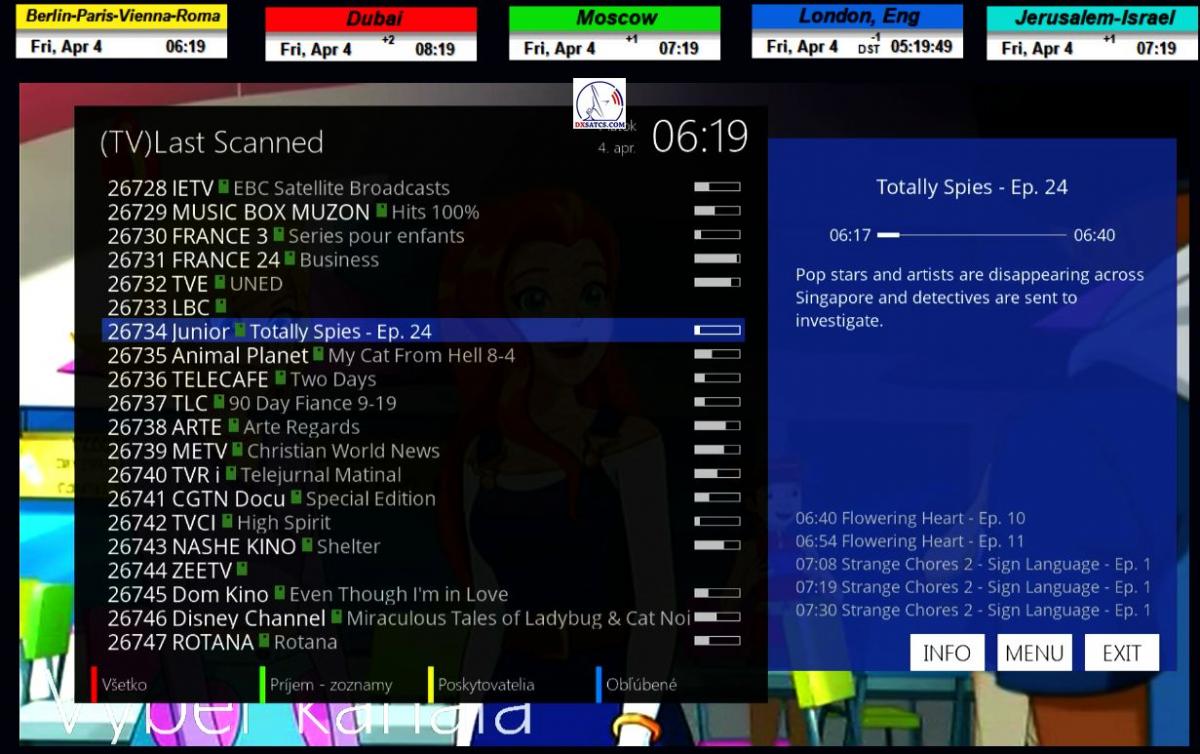
Task: Click green icon next to LBC
Action: click(x=221, y=306)
